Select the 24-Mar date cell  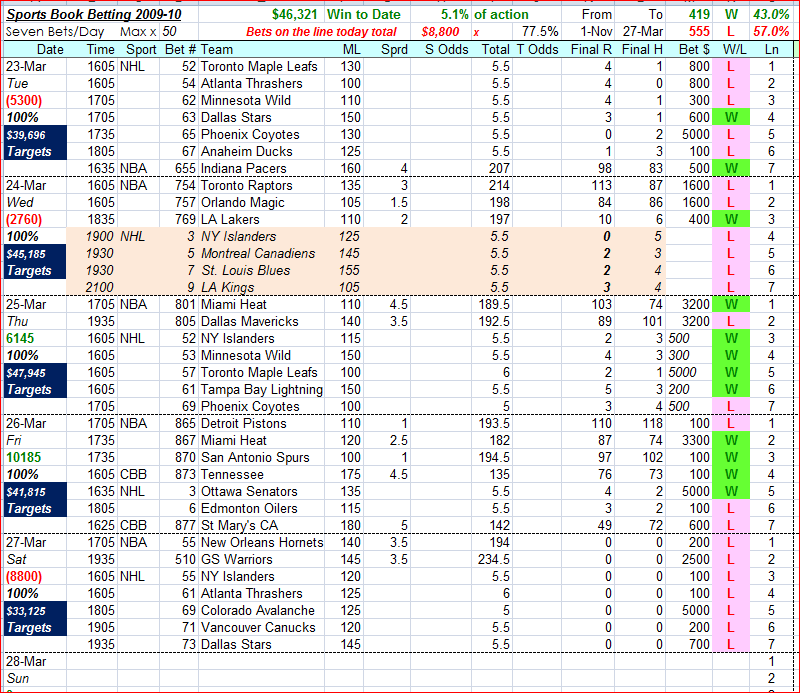[35, 185]
